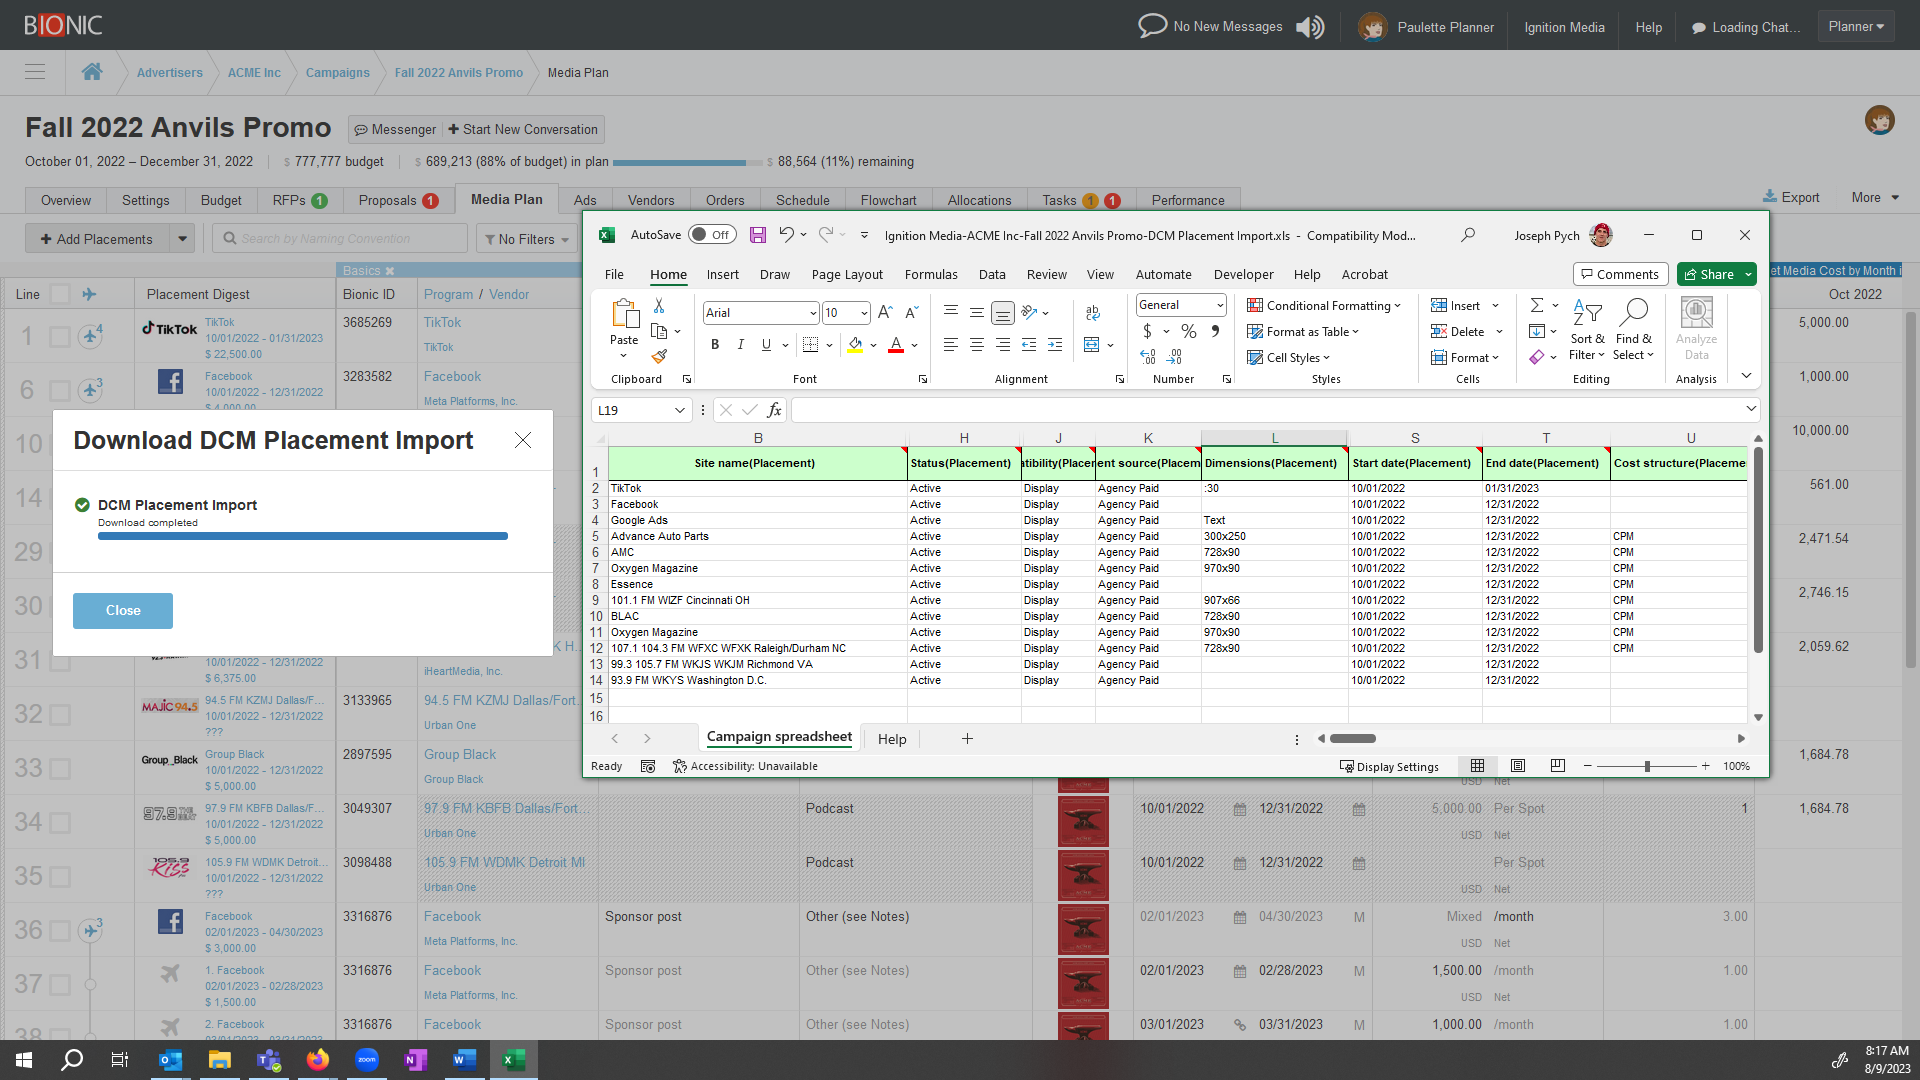Expand the Cell Styles menu
The image size is (1920, 1080).
1288,358
